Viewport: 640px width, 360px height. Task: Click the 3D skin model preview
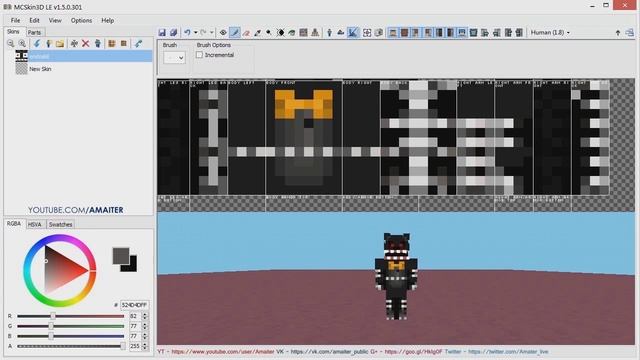pos(396,276)
